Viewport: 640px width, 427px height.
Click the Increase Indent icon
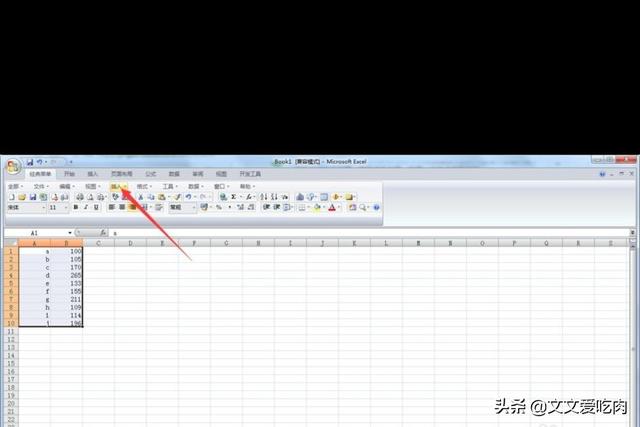coord(277,207)
